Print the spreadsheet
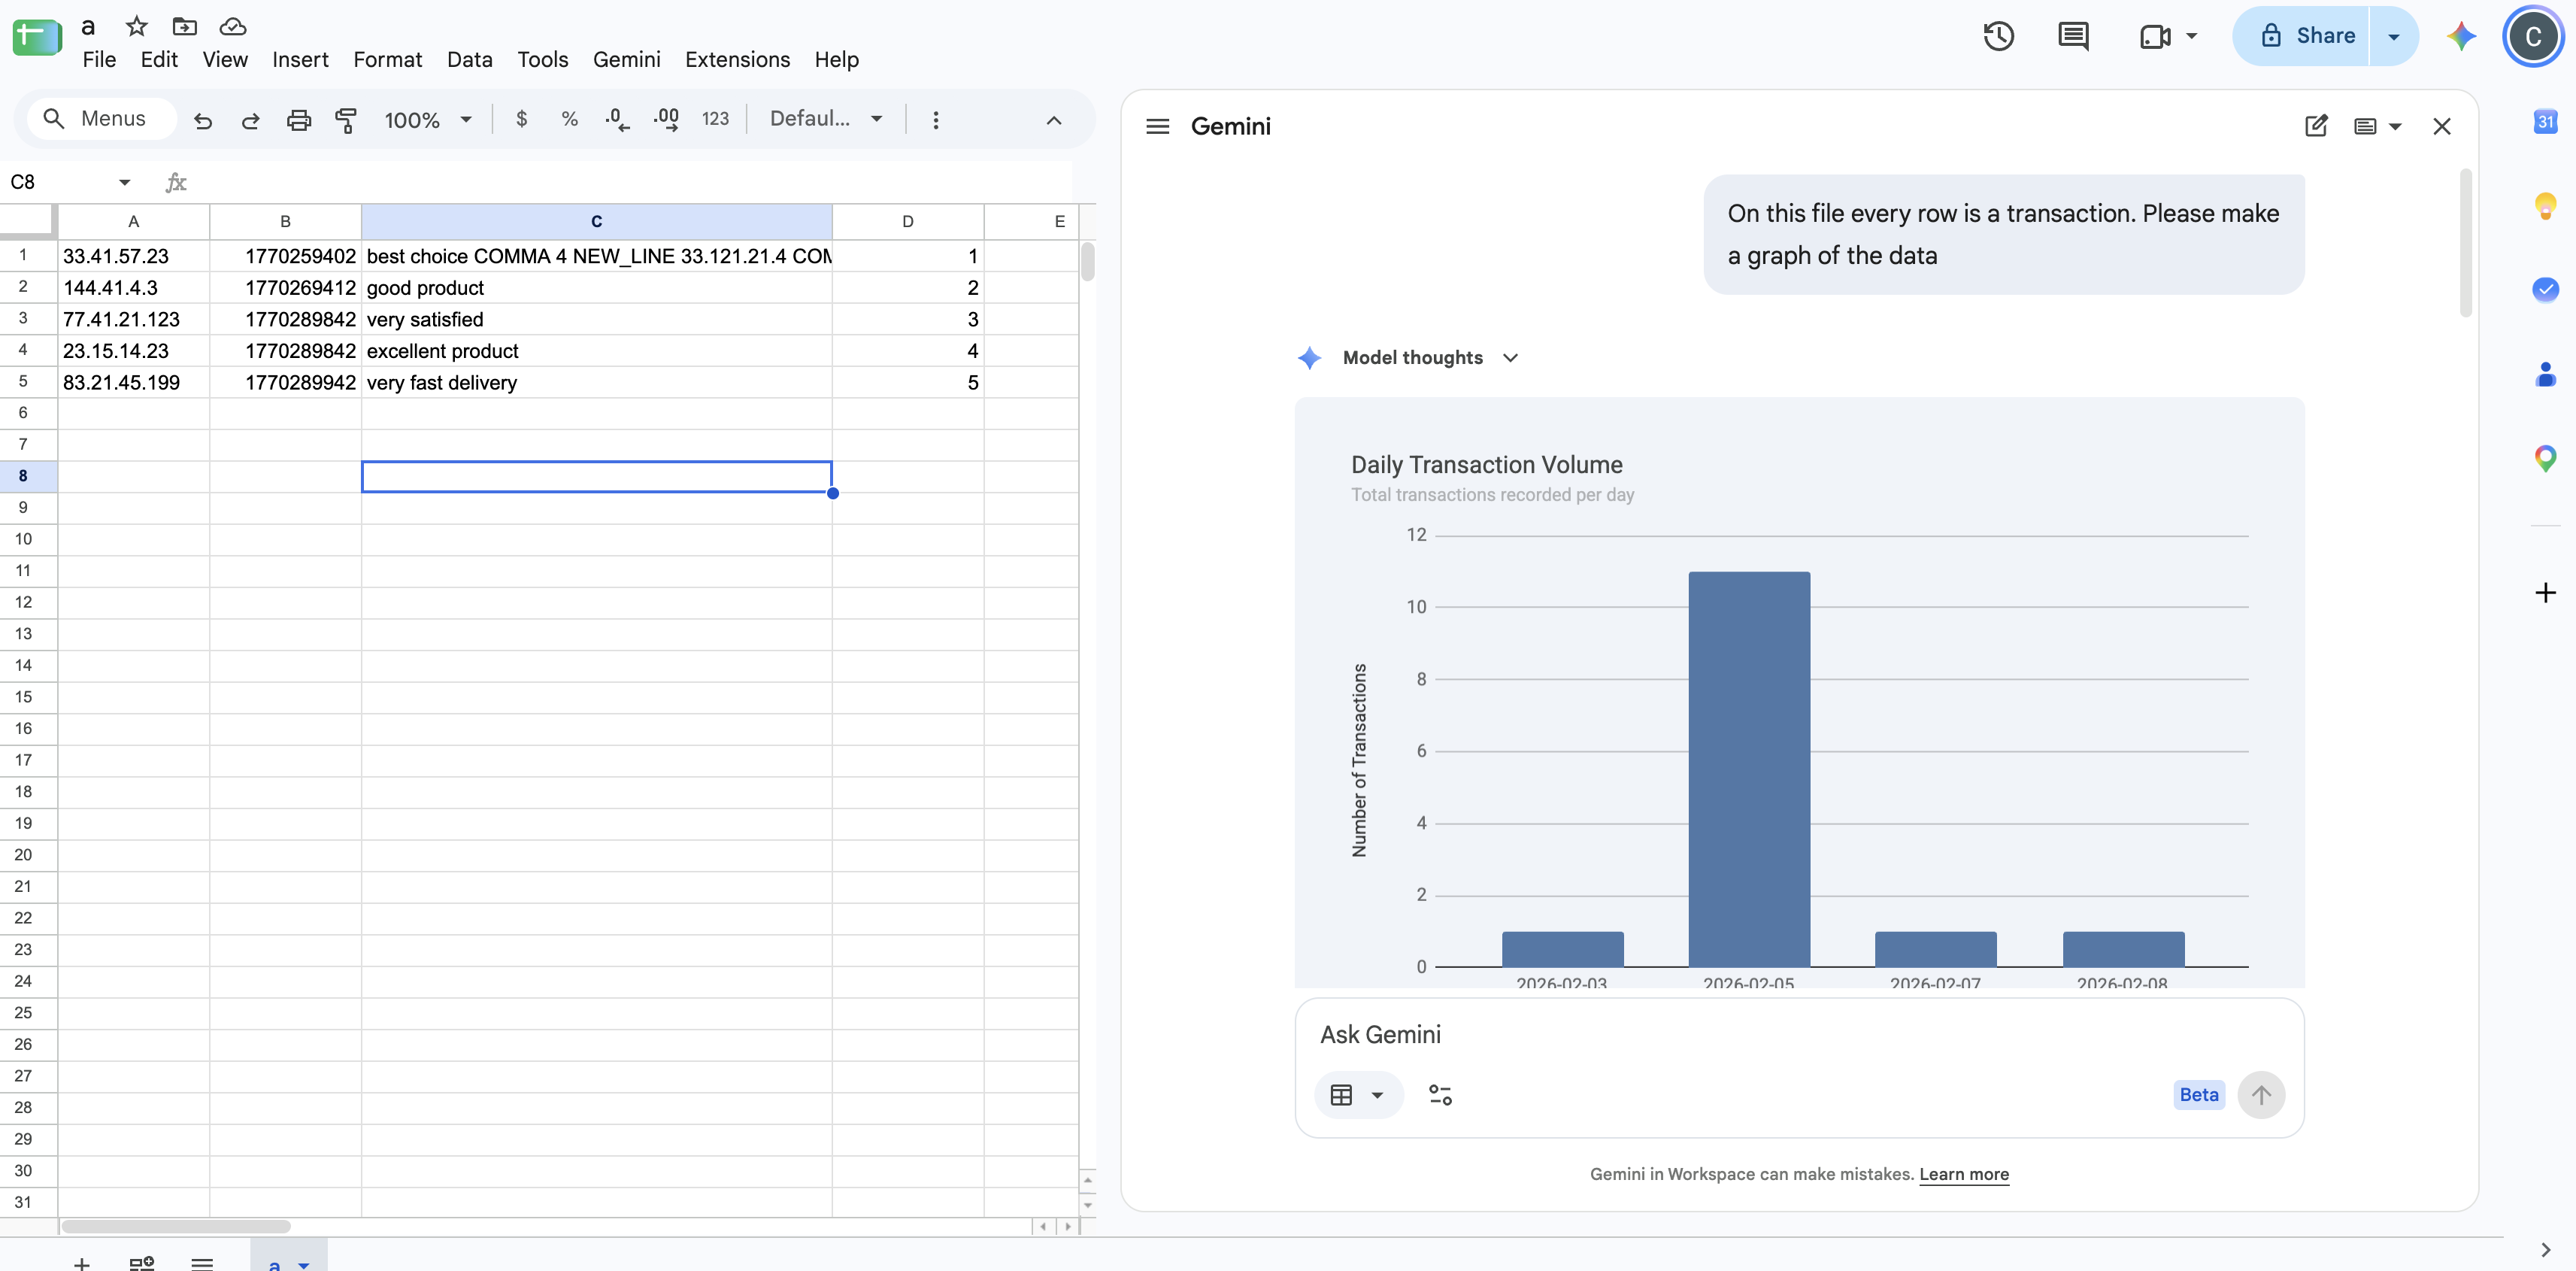Viewport: 2576px width, 1271px height. [299, 120]
